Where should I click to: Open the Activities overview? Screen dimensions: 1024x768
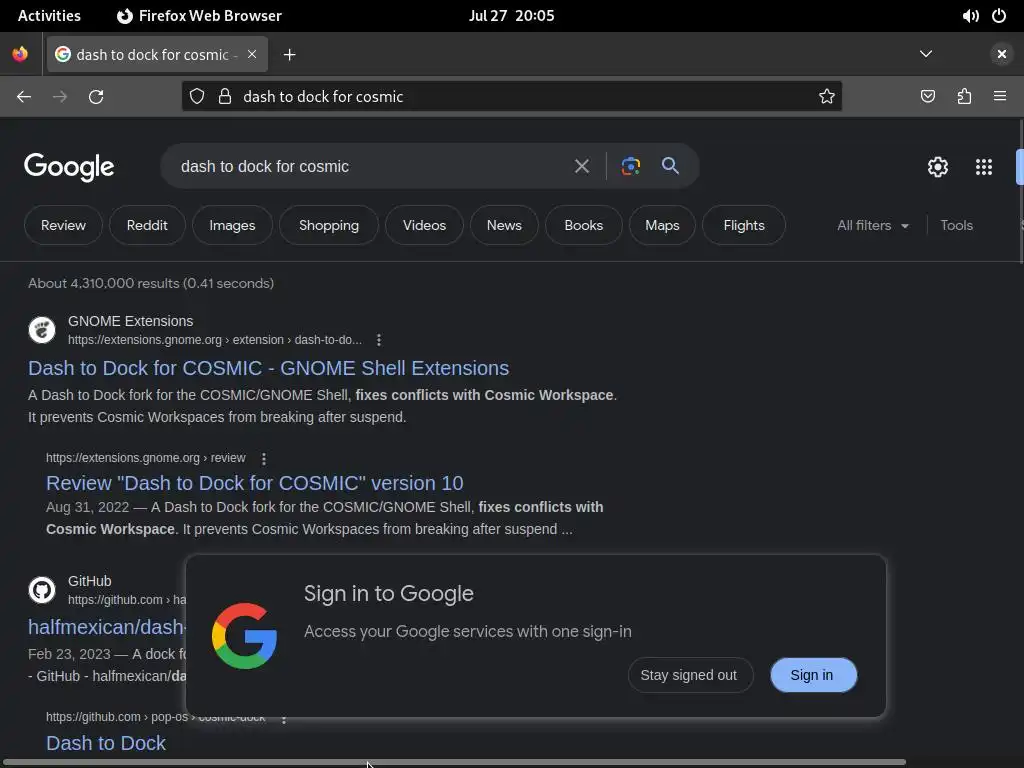pos(49,16)
